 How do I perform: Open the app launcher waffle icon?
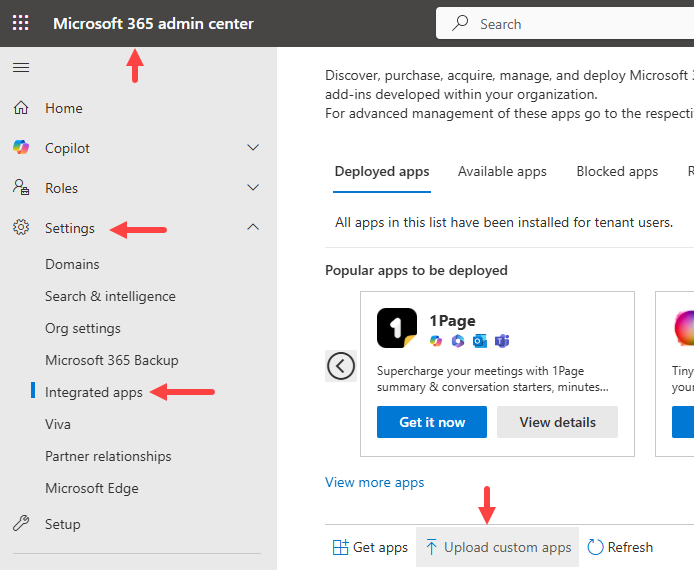coord(20,23)
